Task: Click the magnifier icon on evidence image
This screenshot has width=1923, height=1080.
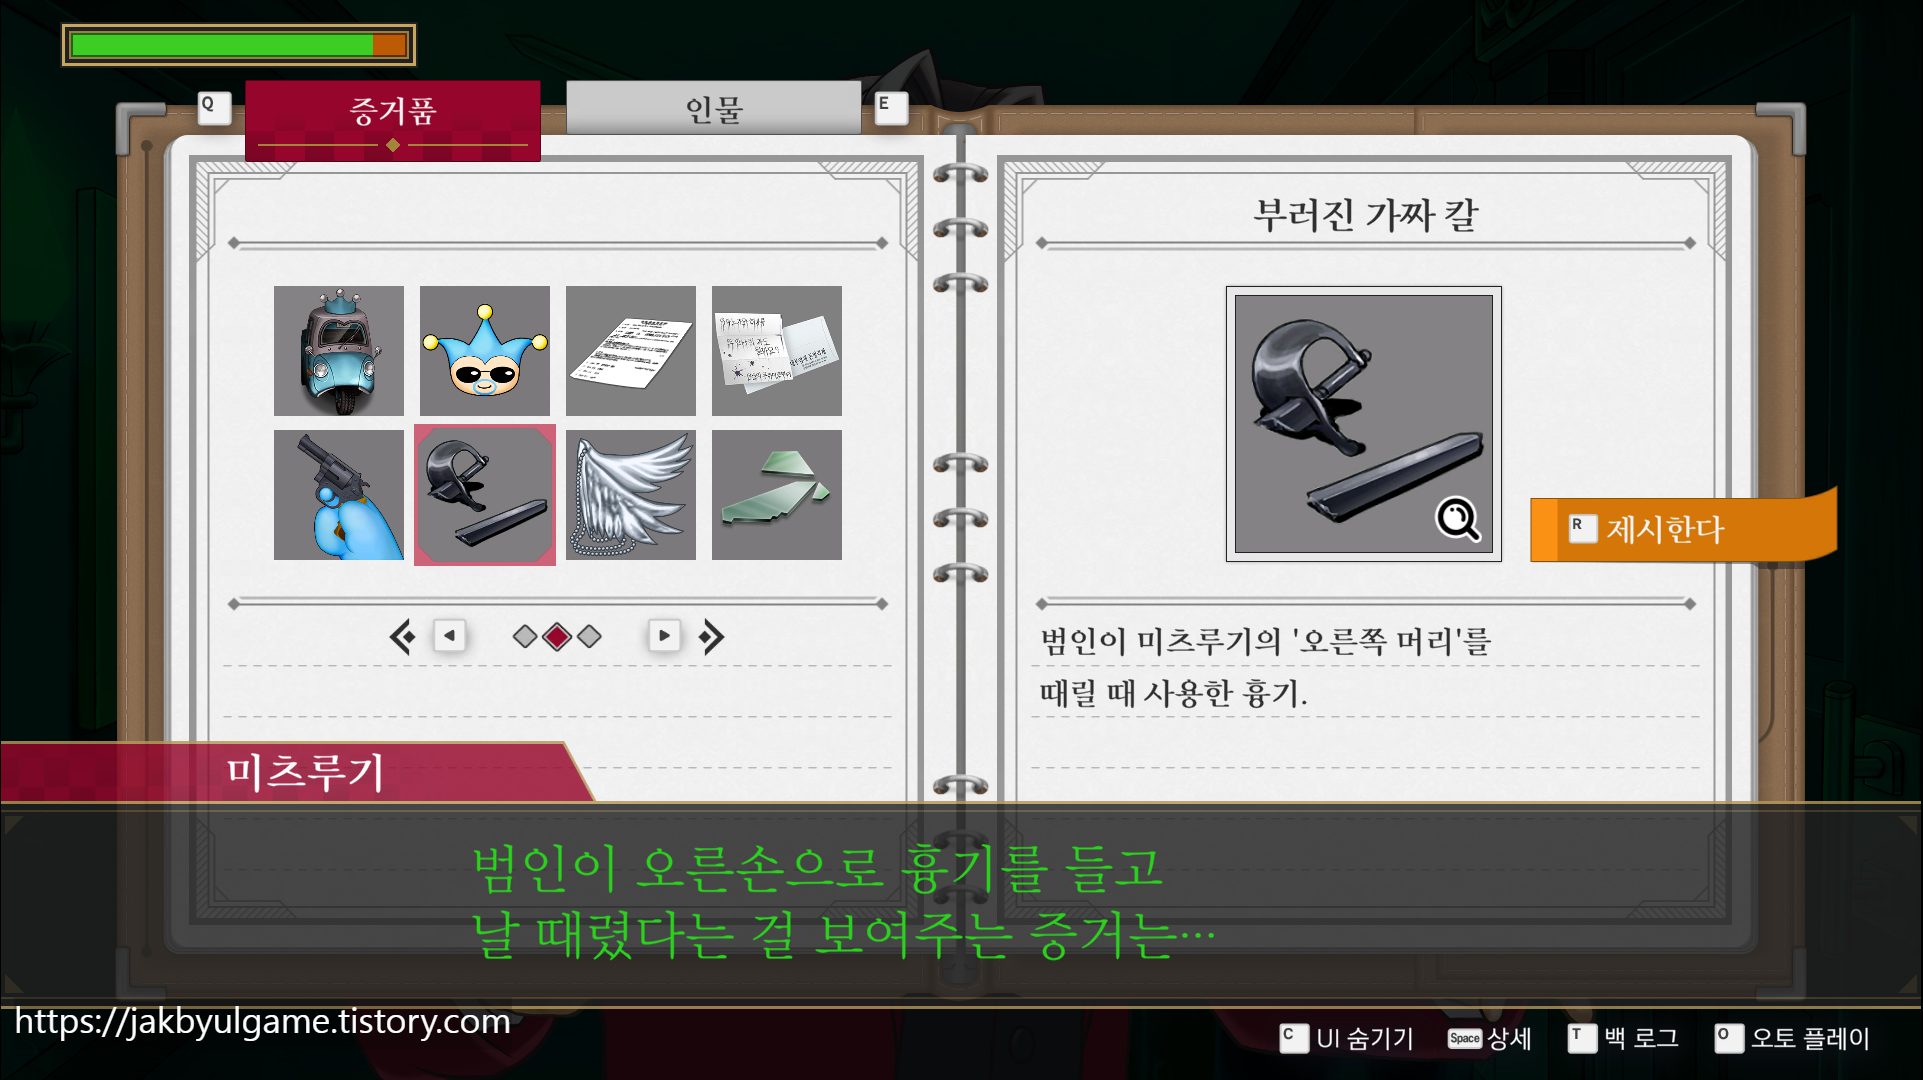Action: (1457, 519)
